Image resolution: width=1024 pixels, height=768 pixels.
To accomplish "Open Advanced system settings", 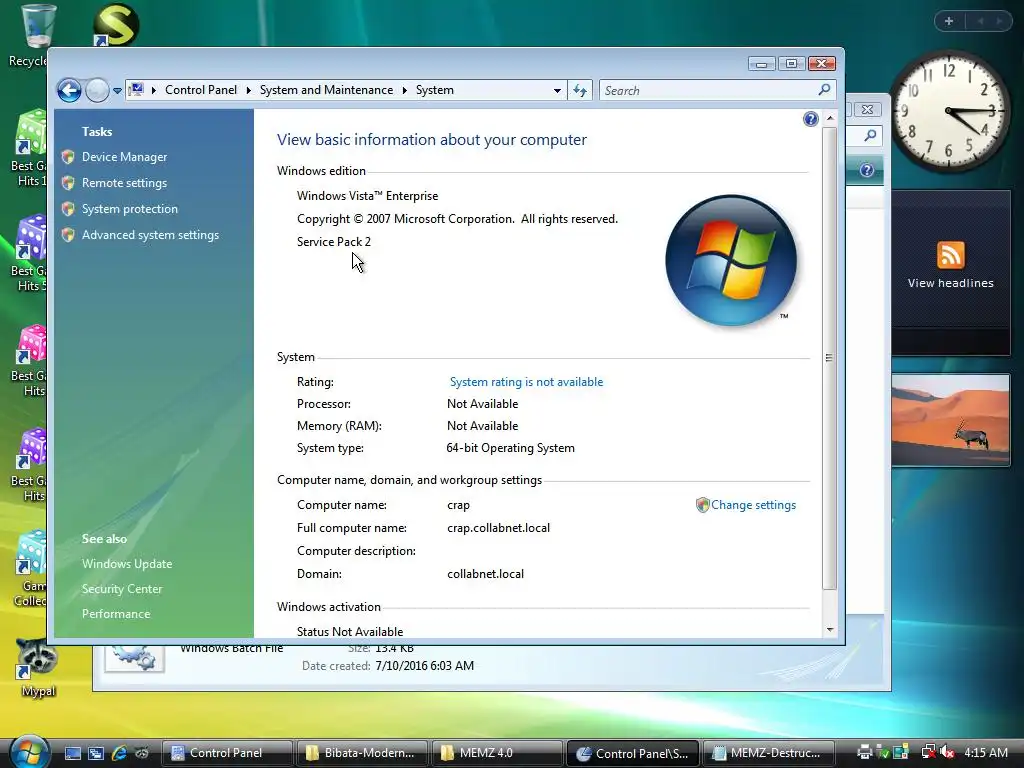I will pos(150,235).
